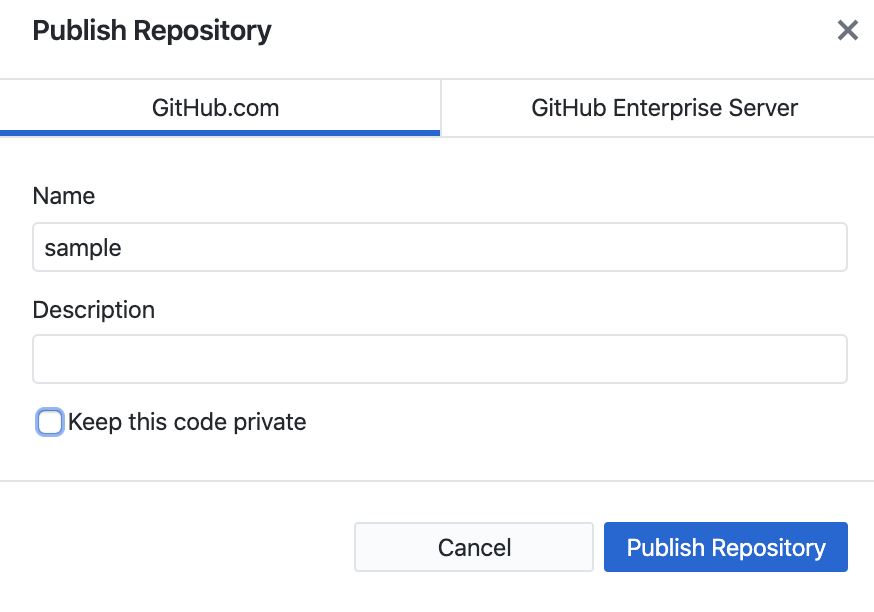The image size is (874, 612).
Task: Place cursor on 'sample' text in Name
Action: tap(83, 247)
